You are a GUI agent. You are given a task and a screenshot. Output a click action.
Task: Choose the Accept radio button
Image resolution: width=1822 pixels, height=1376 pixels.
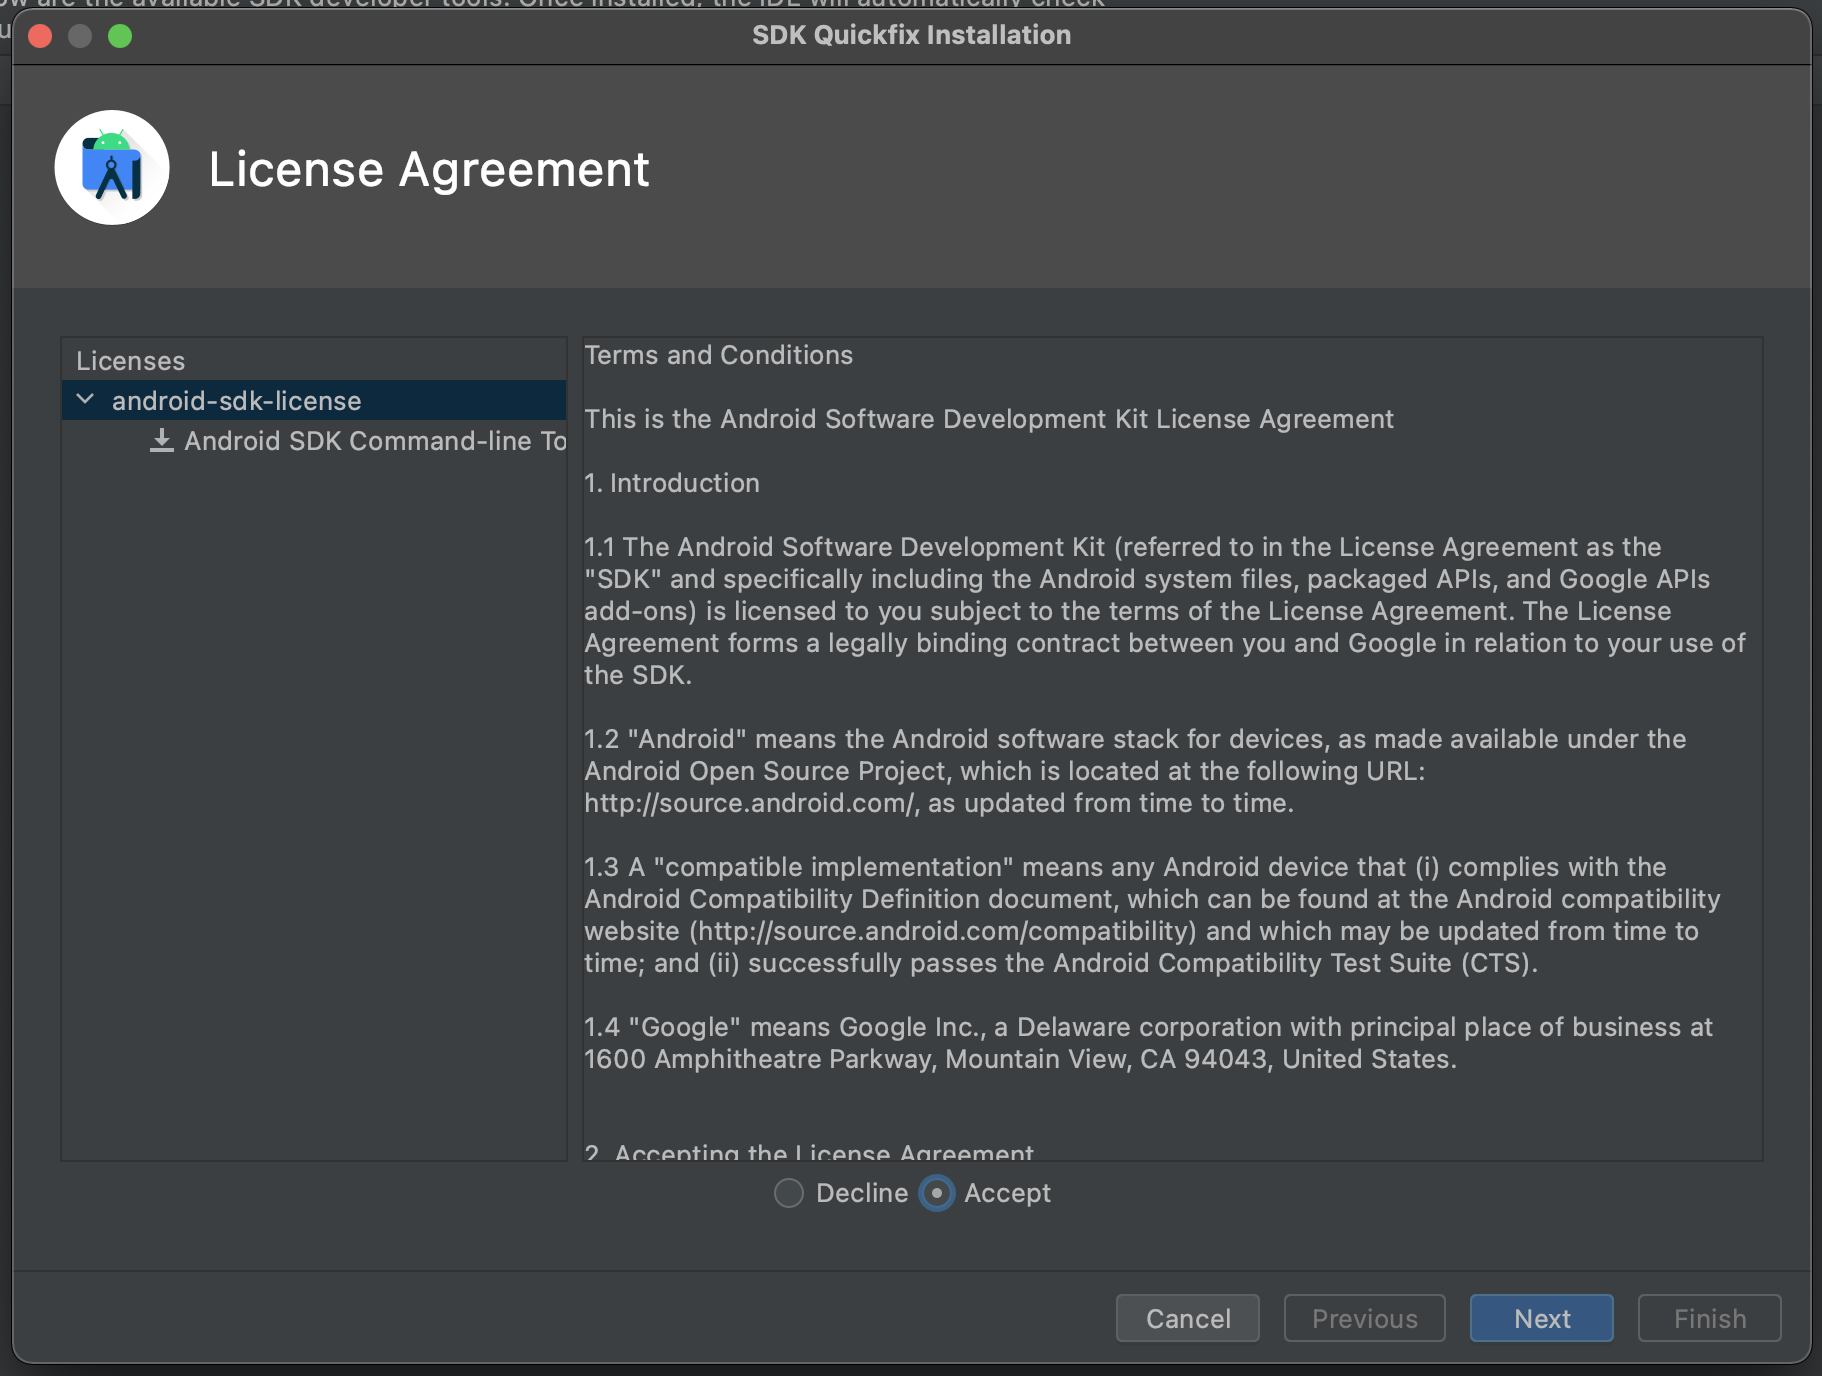pos(937,1193)
